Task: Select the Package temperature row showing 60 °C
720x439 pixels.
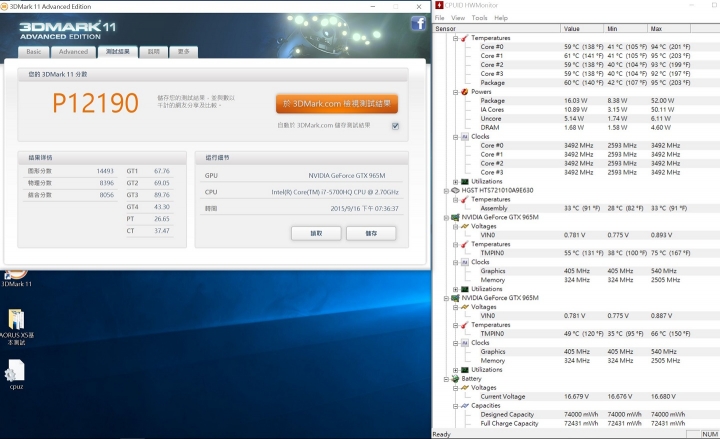Action: point(585,83)
